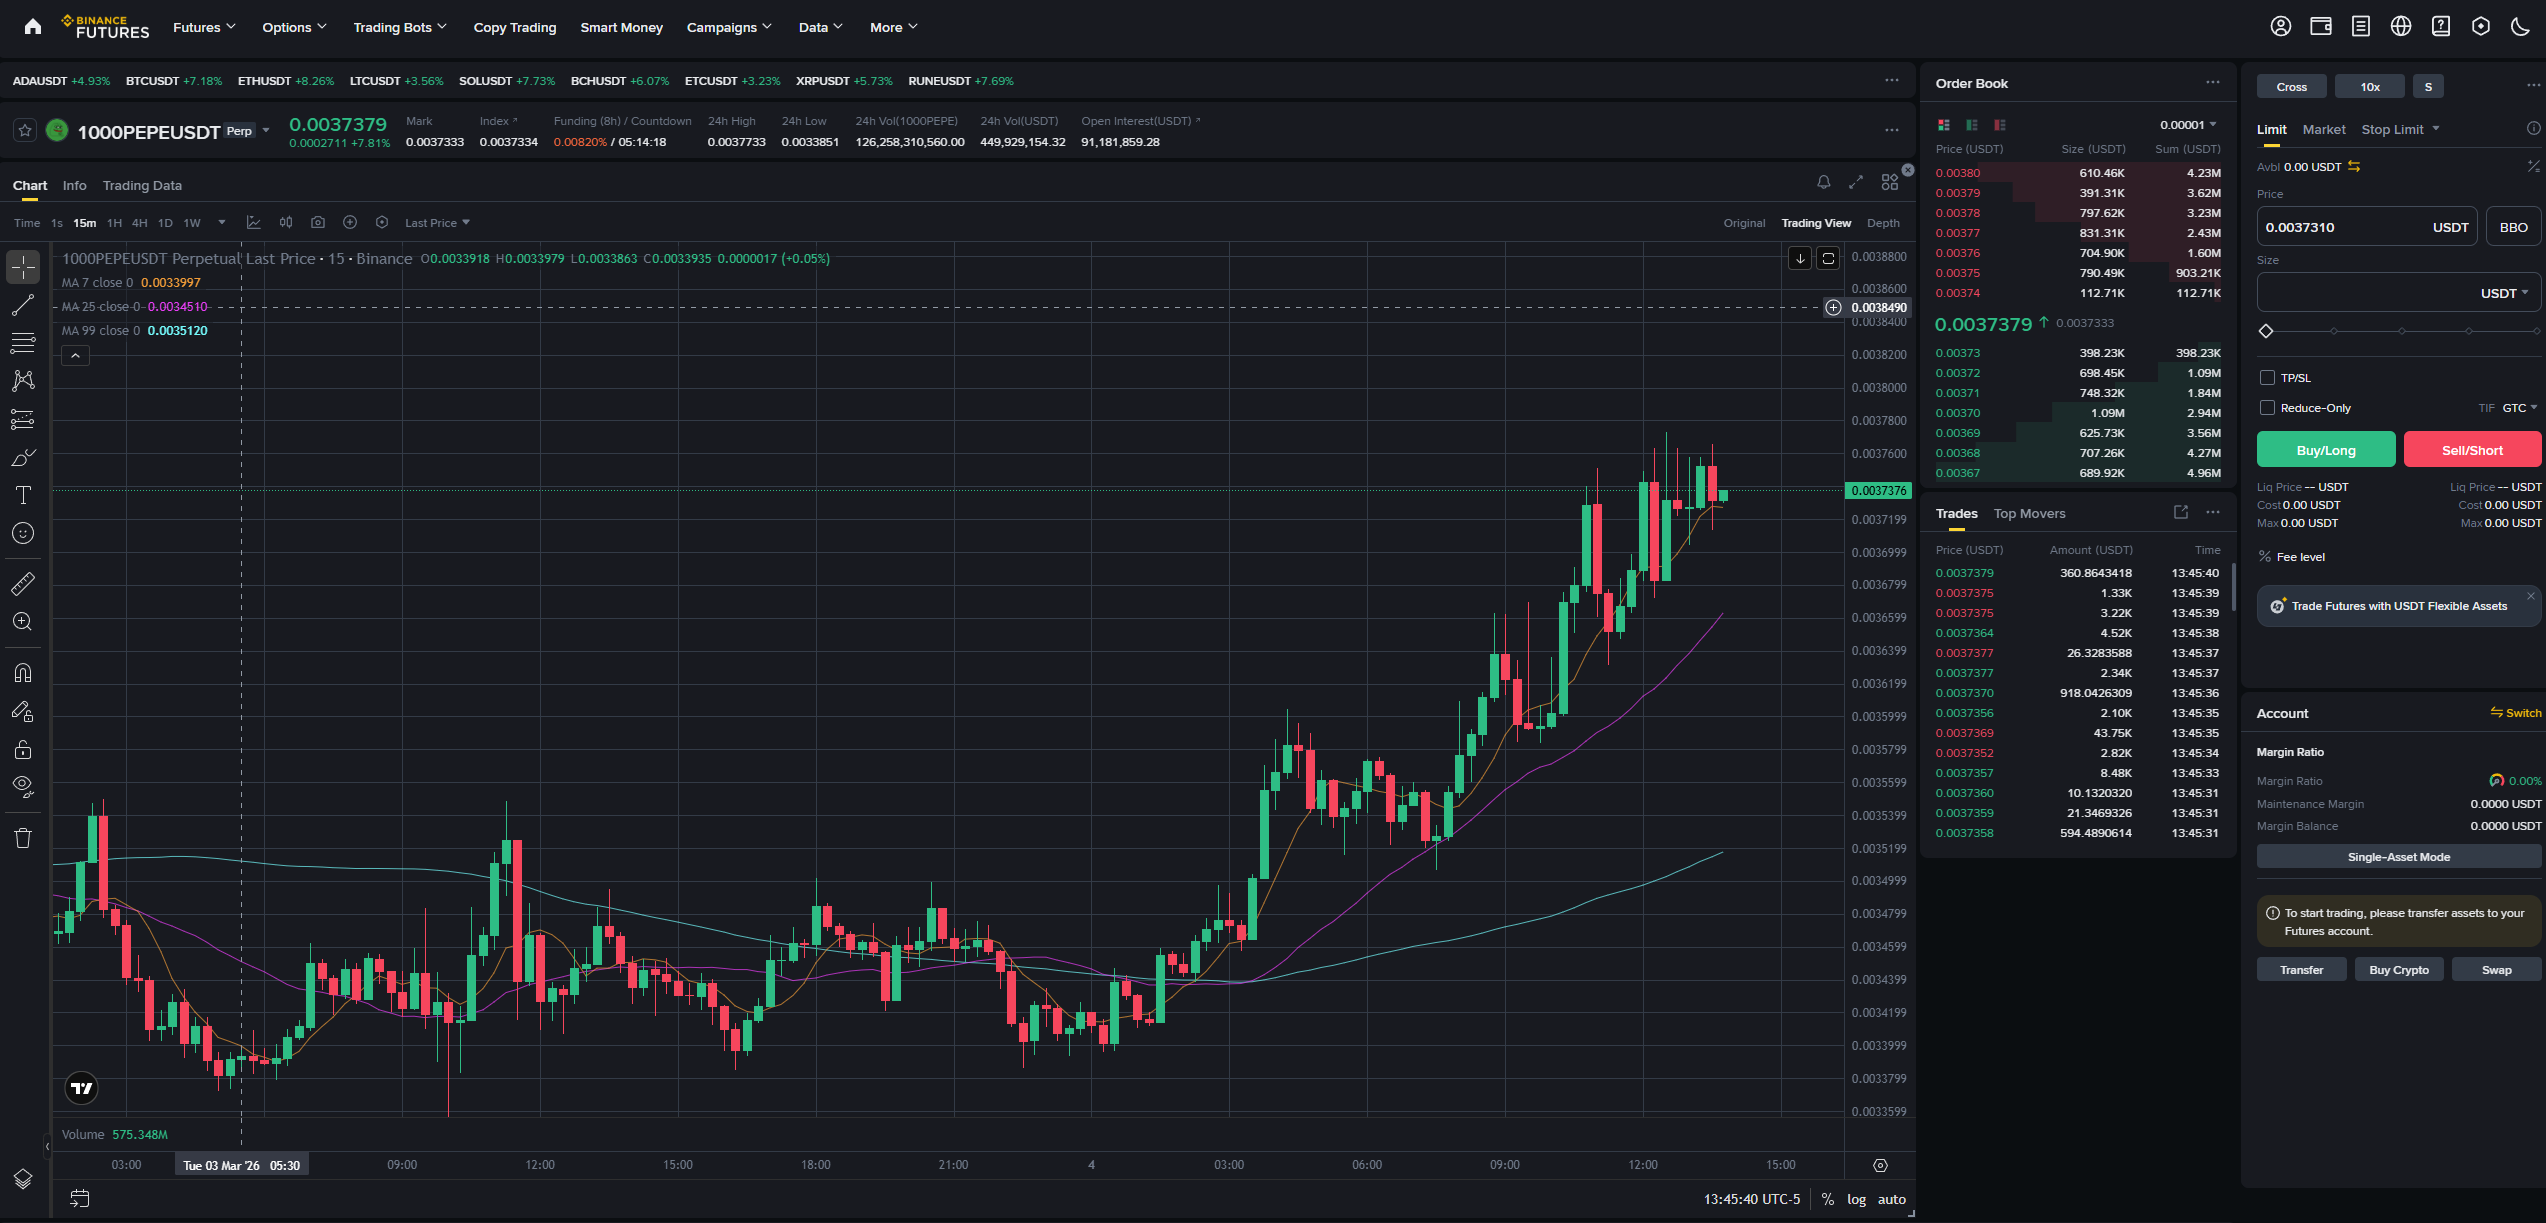Select the Trend Line drawing tool

pos(22,305)
